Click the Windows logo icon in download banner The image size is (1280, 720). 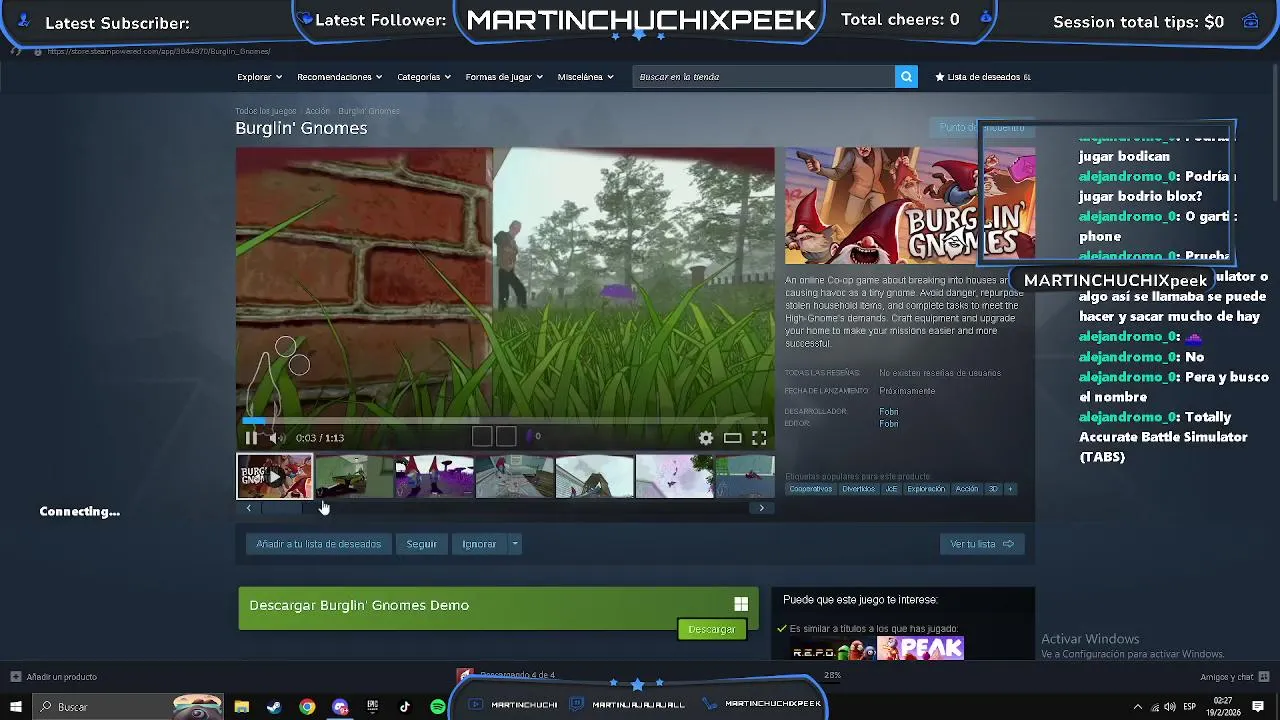tap(741, 604)
